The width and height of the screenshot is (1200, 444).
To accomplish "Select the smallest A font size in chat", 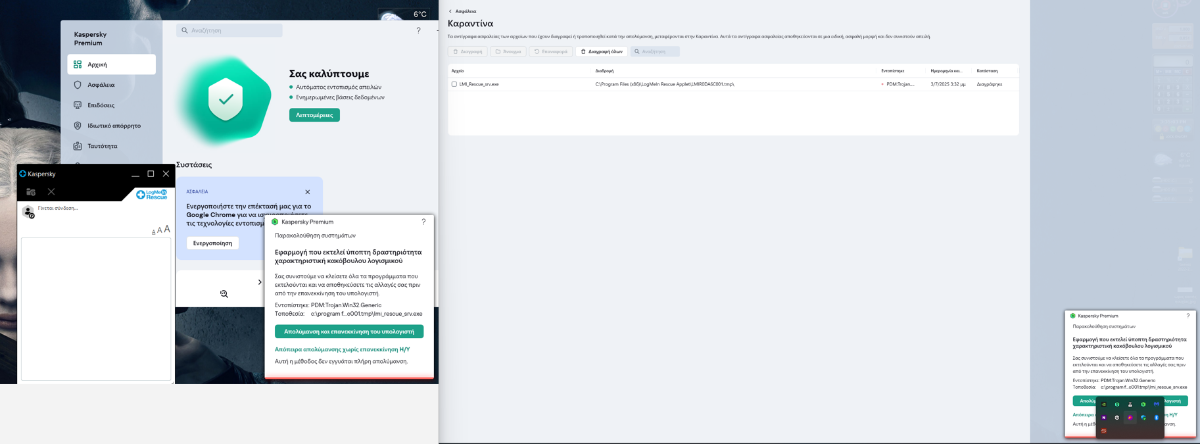I will pyautogui.click(x=153, y=232).
